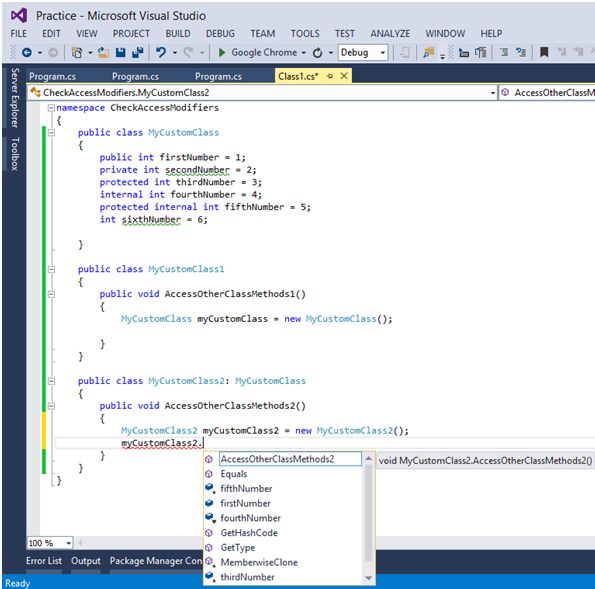Expand the CheckAccessModifiers.MyCustomClass2 class dropdown
The height and width of the screenshot is (589, 595).
click(x=492, y=93)
